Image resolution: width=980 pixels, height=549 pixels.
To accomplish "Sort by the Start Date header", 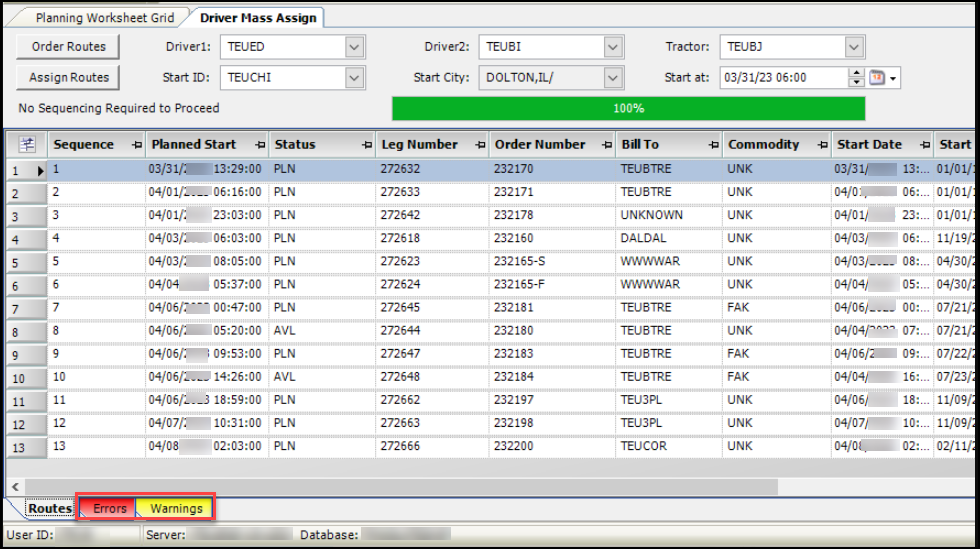I will coord(869,144).
